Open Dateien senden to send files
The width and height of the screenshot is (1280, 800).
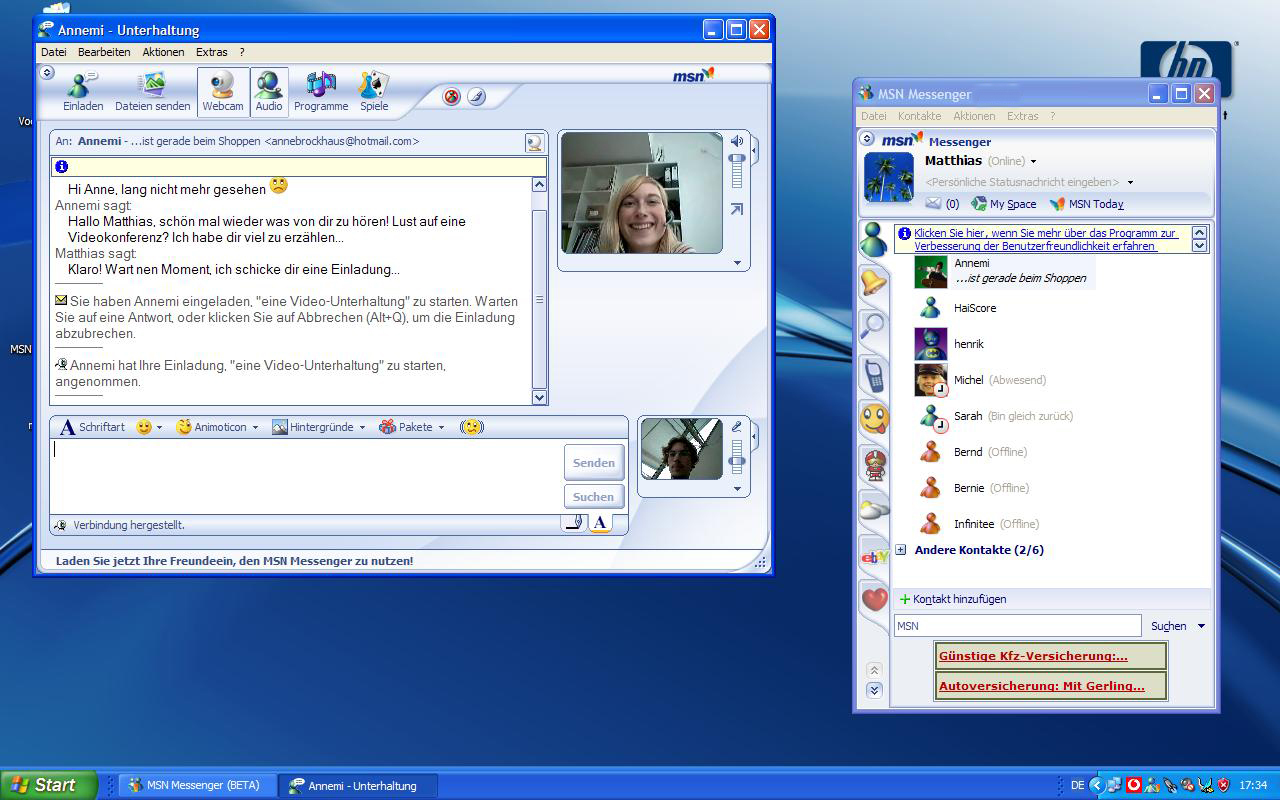point(152,92)
